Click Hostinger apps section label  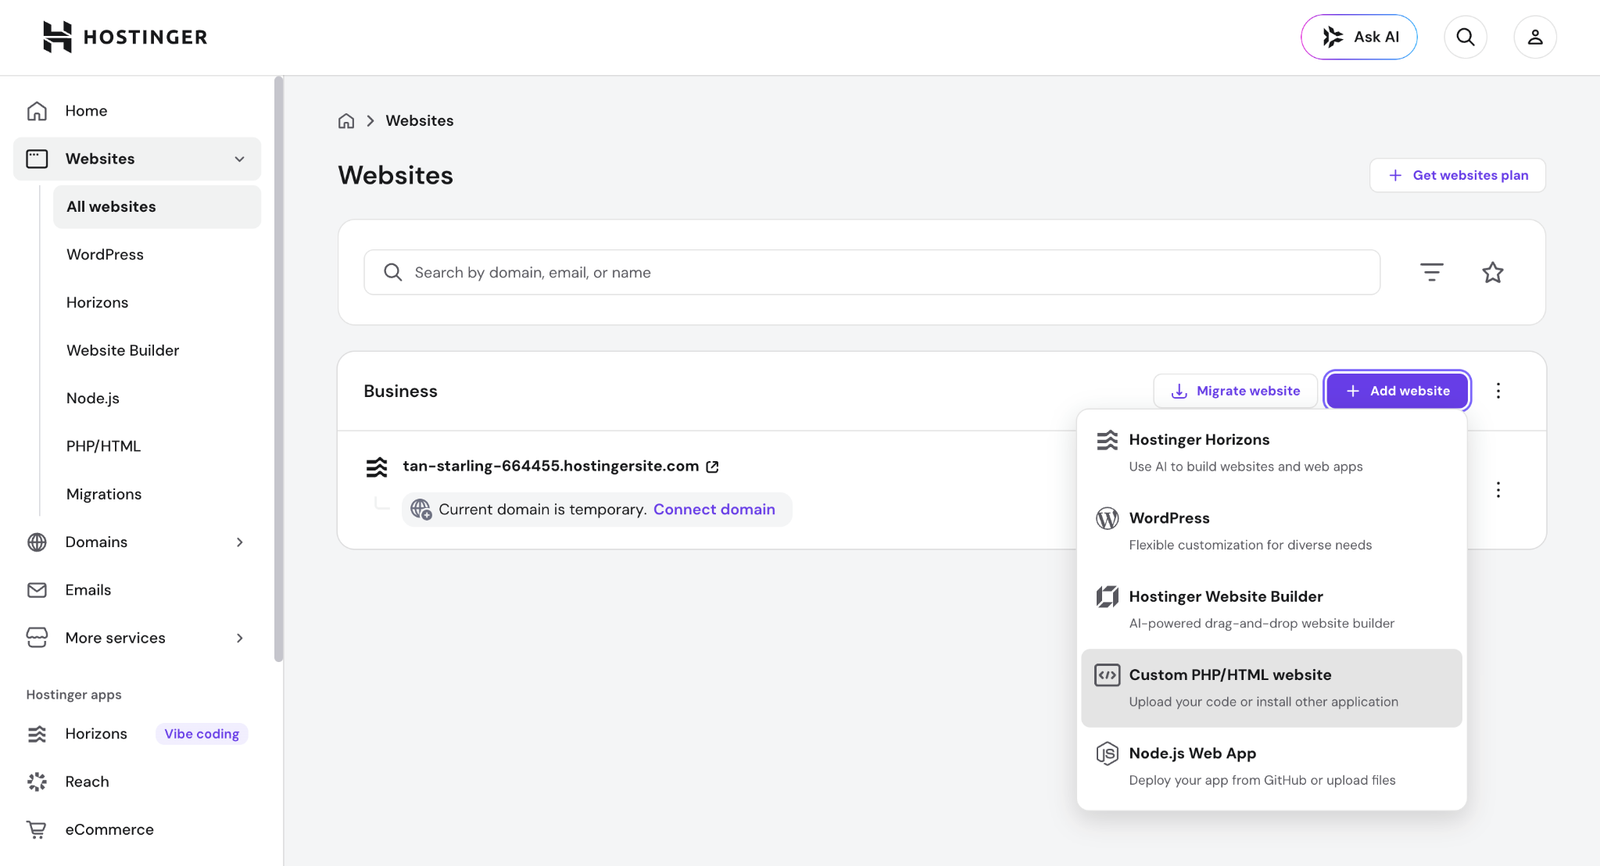pyautogui.click(x=74, y=695)
